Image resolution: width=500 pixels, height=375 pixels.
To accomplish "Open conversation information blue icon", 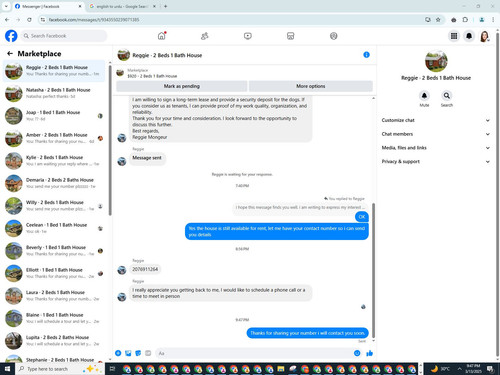I will [366, 55].
